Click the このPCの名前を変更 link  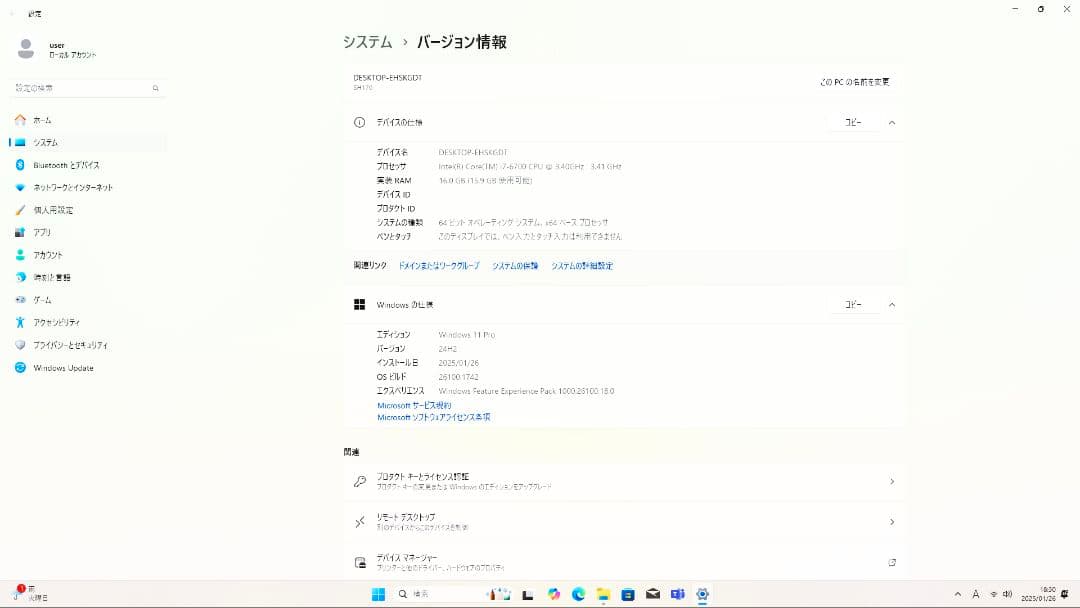[x=858, y=82]
